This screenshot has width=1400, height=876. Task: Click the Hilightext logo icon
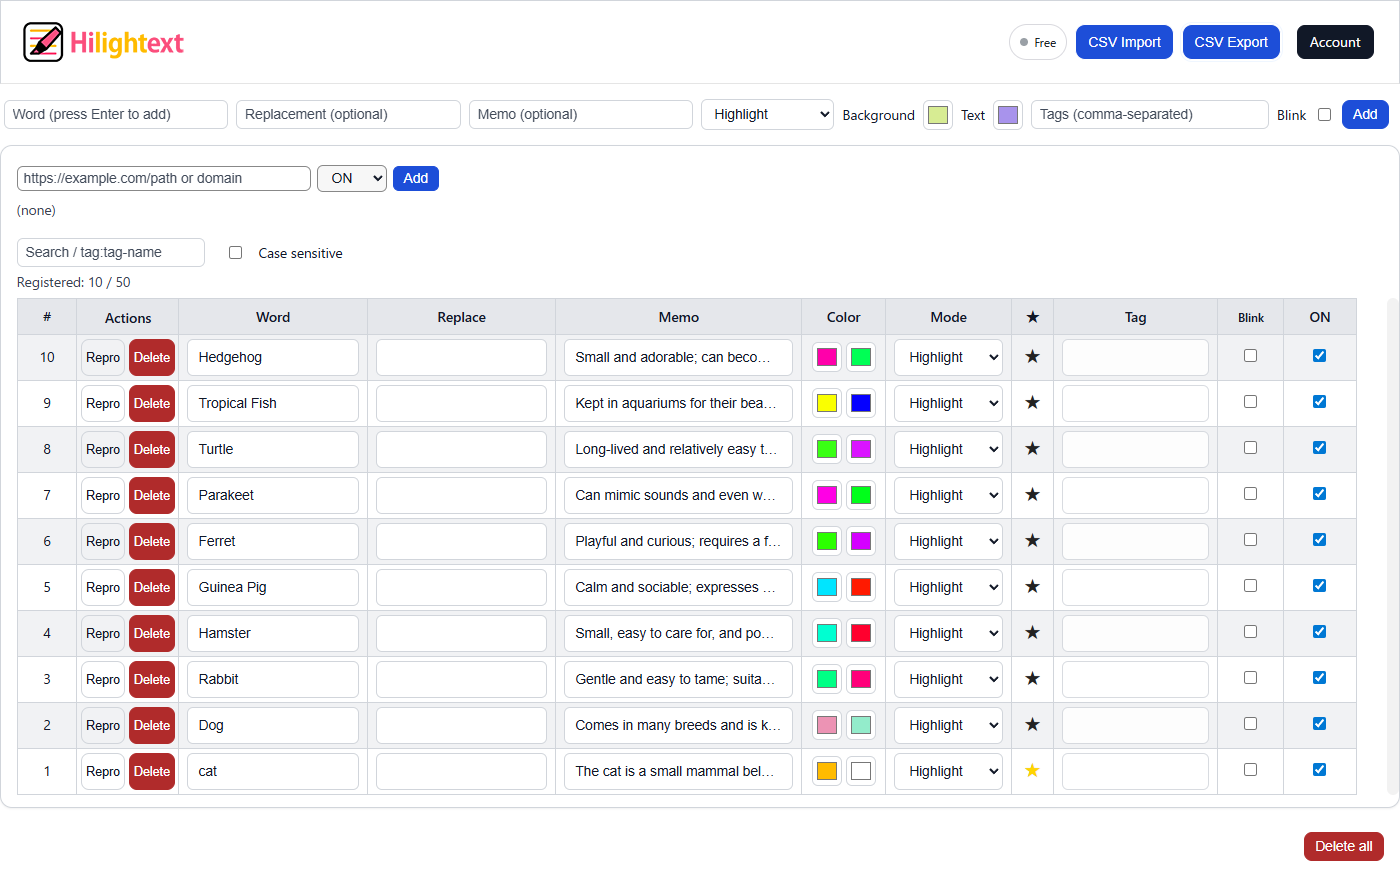43,43
